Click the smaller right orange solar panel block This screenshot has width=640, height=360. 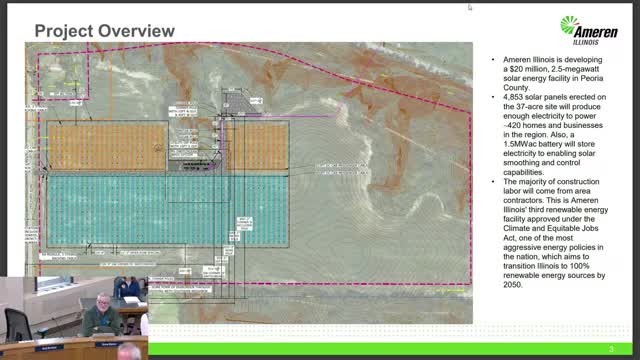coord(257,147)
